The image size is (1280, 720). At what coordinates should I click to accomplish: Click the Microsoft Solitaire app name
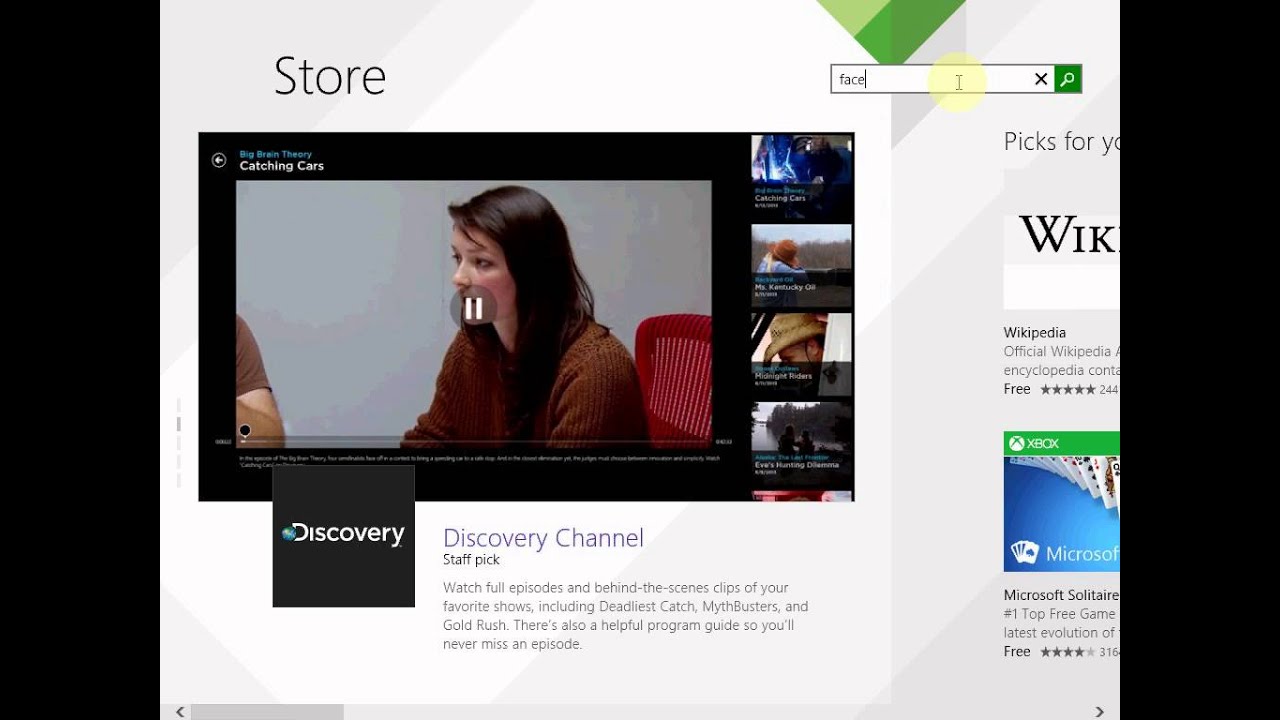click(1061, 595)
